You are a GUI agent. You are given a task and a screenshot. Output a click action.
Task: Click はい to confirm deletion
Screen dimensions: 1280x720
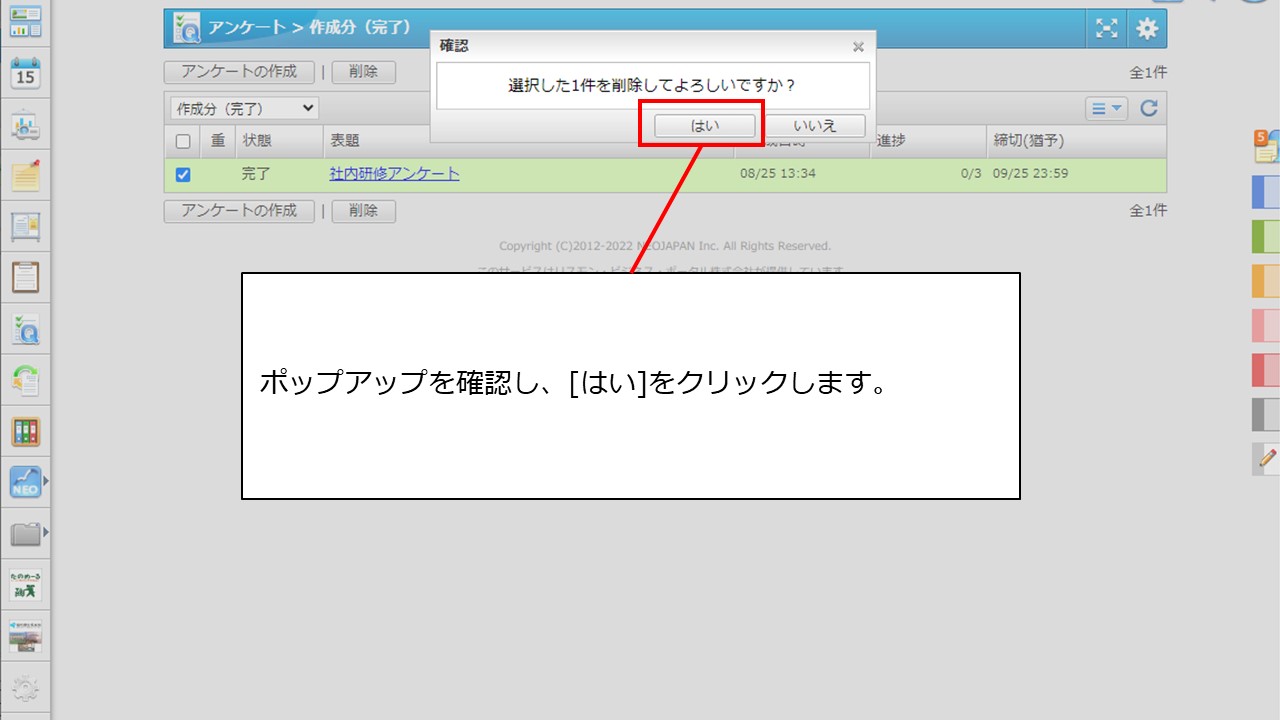click(705, 126)
